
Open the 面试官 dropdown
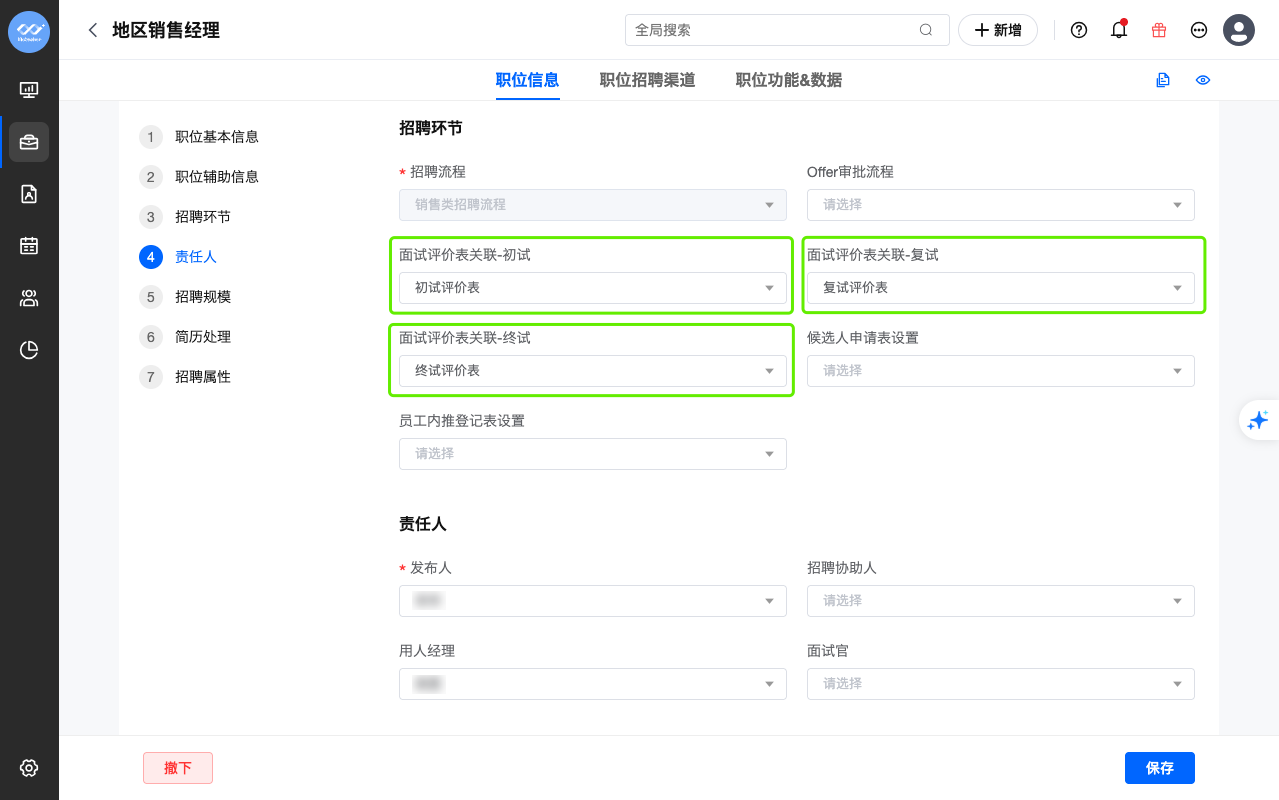point(1000,684)
